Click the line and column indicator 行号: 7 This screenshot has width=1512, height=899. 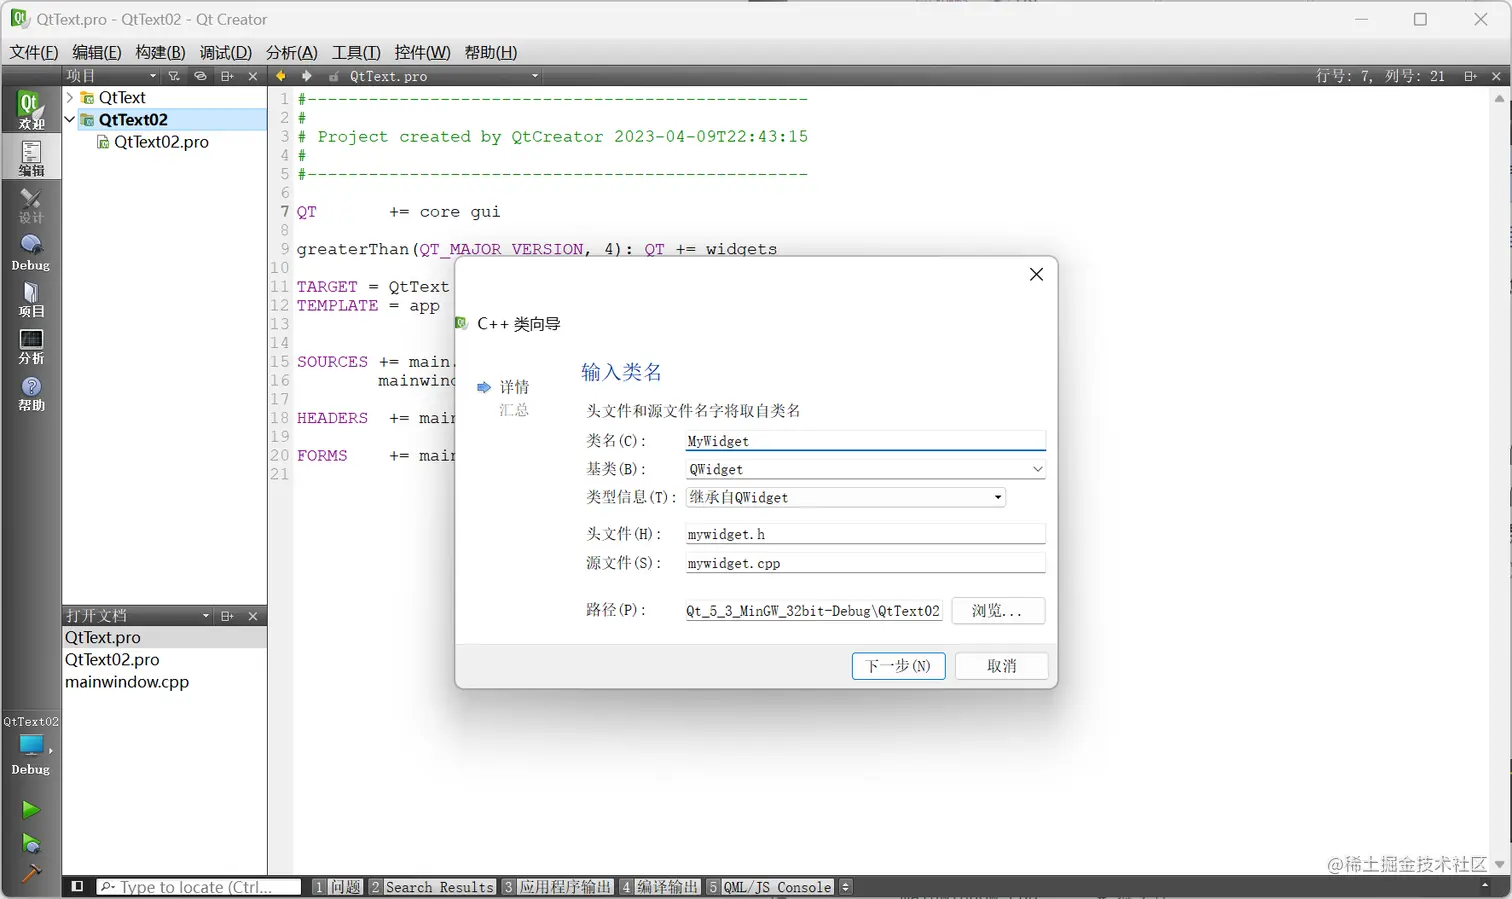click(x=1380, y=76)
